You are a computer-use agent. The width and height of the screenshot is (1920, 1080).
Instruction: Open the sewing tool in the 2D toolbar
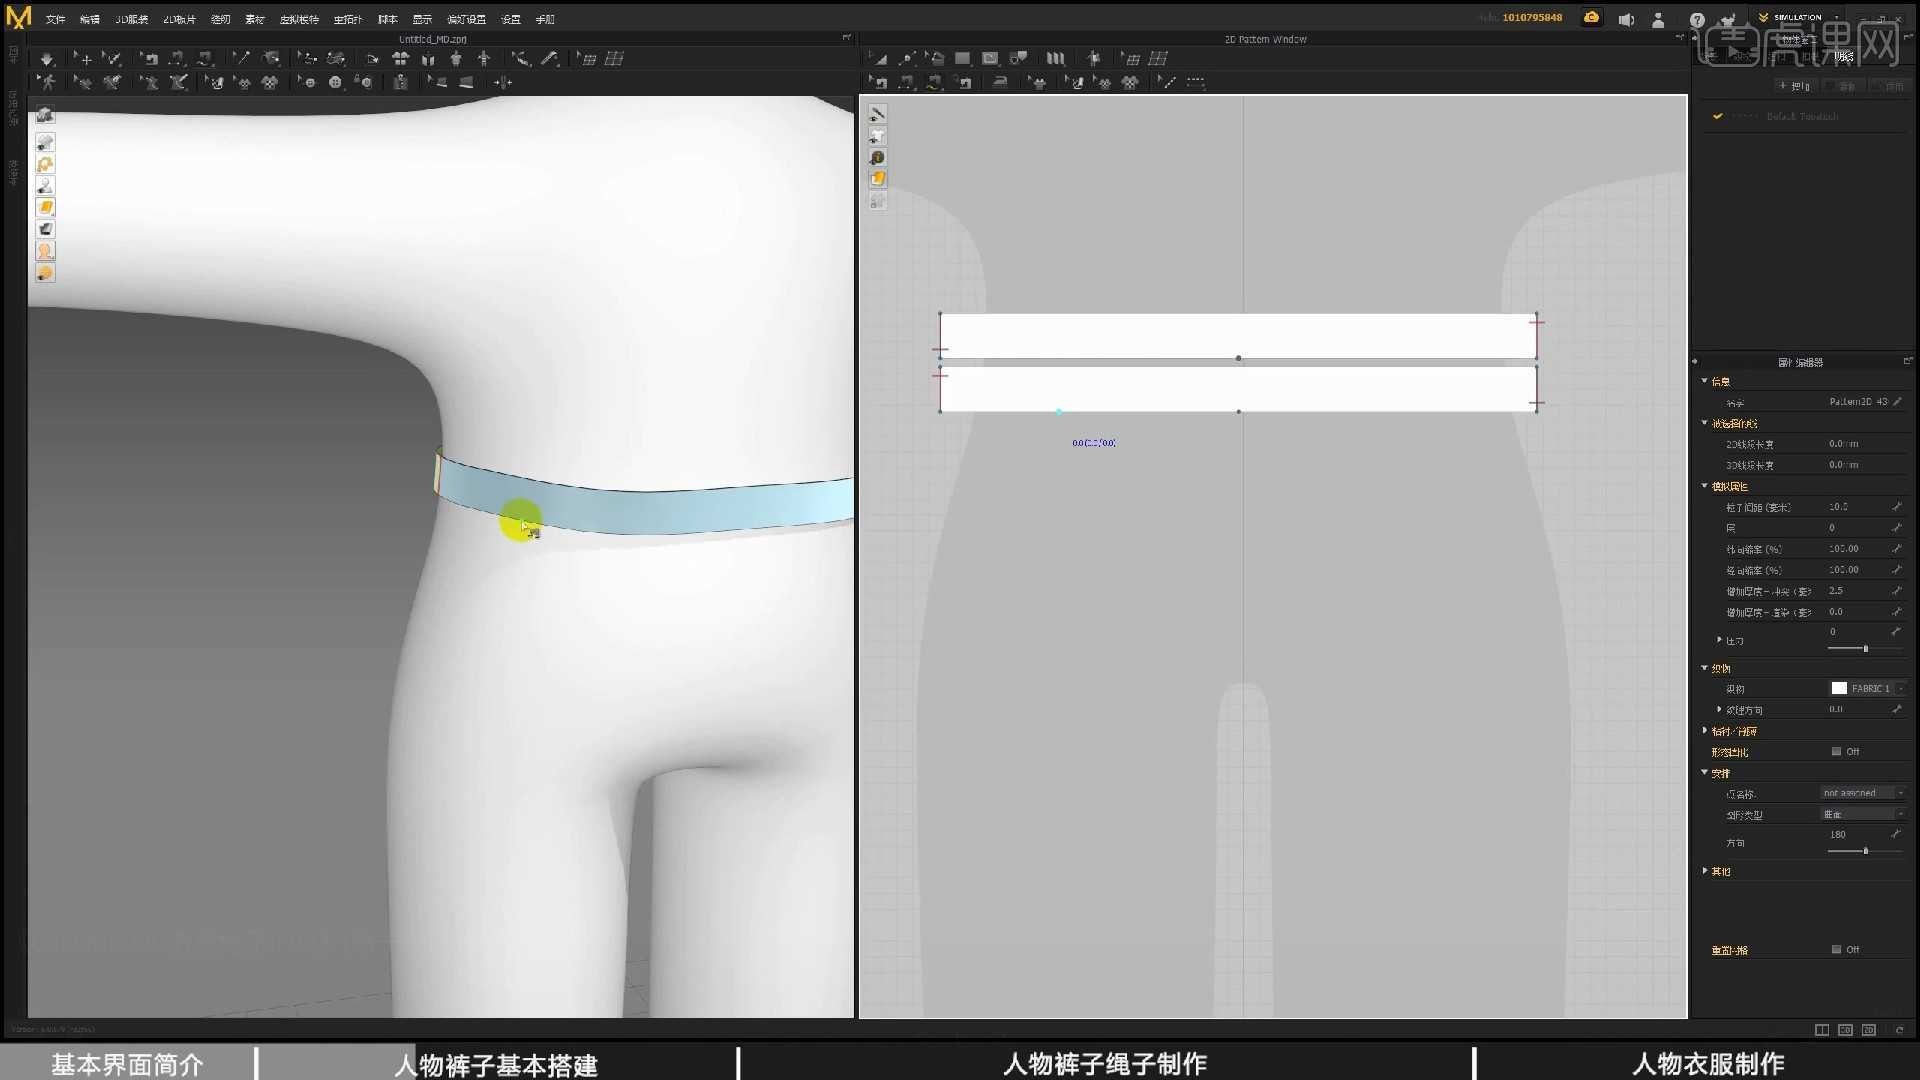coord(907,83)
